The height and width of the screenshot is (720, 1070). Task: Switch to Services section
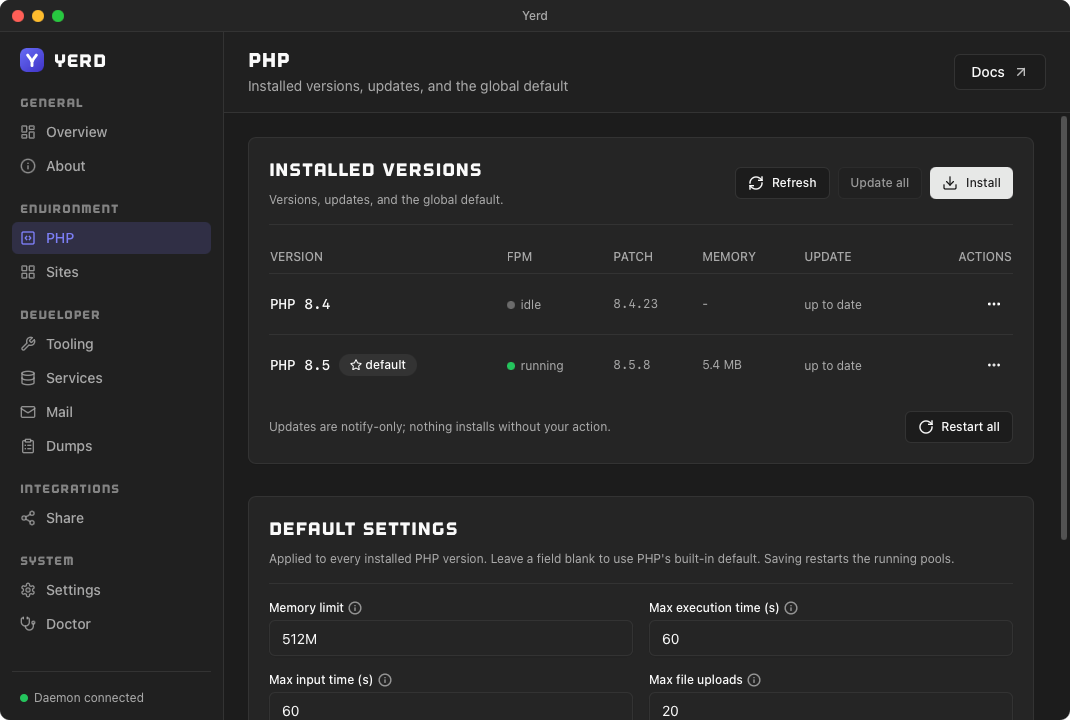111,378
